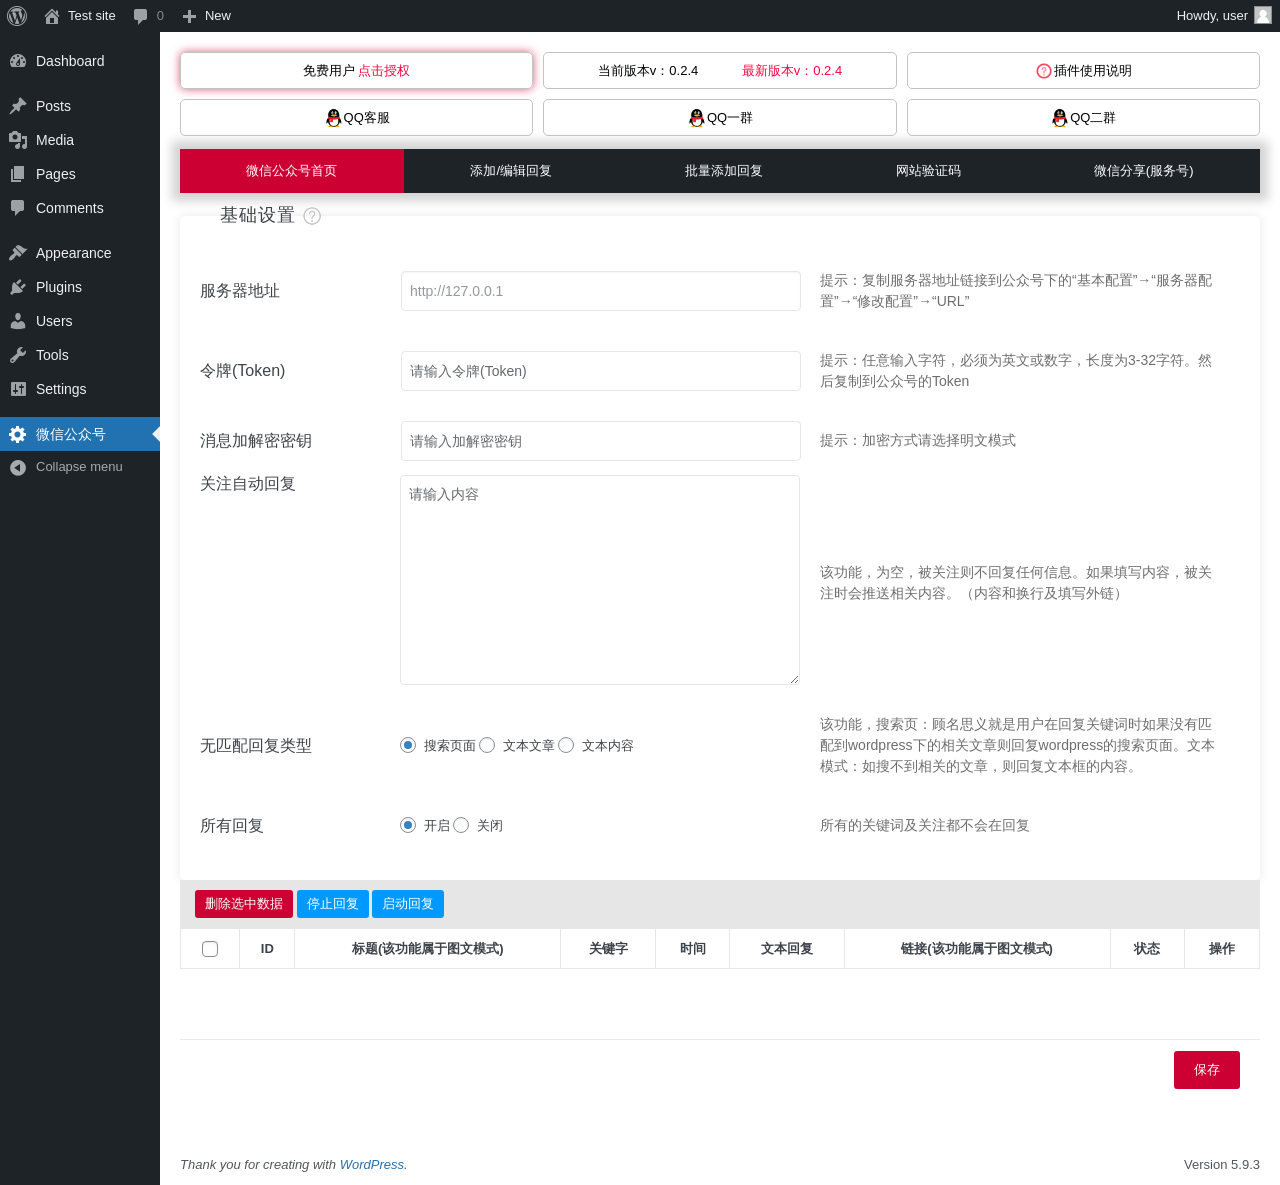
Task: Click 点击授权 link
Action: point(384,71)
